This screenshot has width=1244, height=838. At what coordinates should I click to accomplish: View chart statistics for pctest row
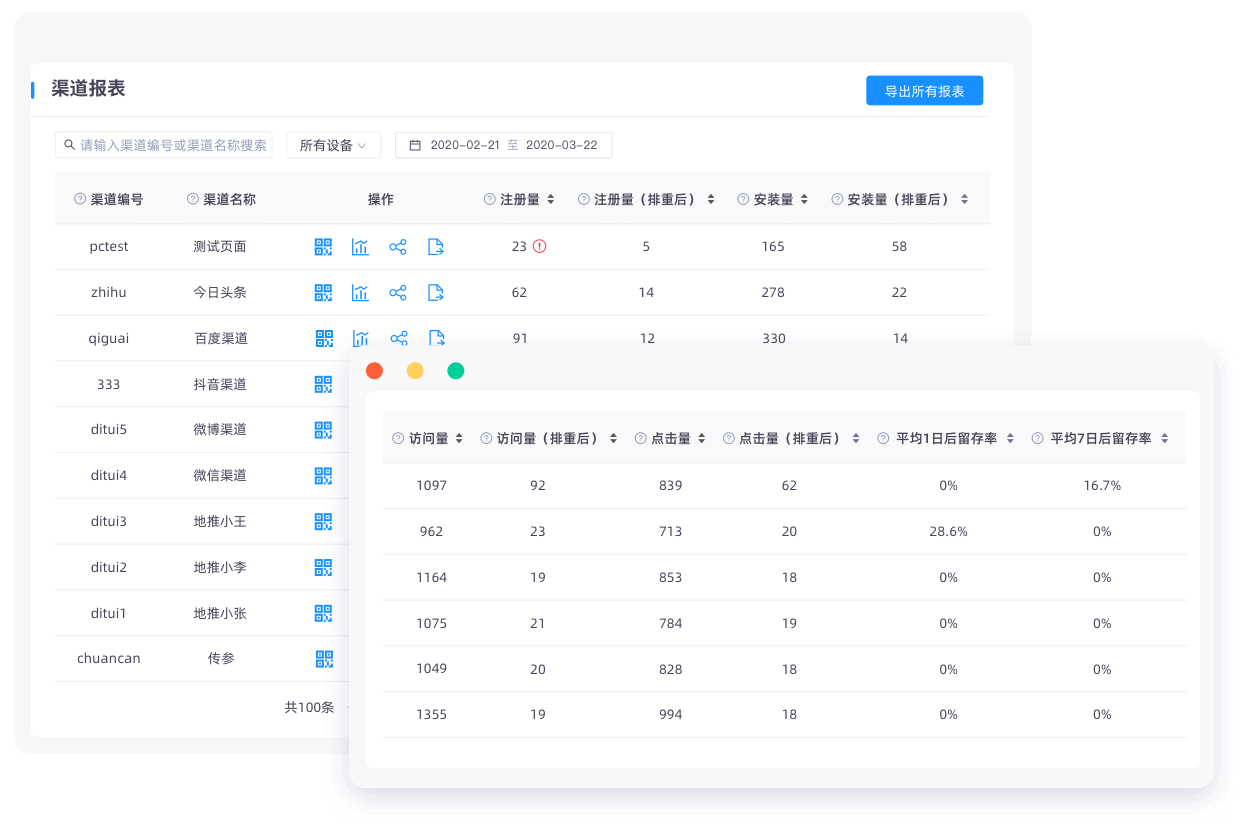pyautogui.click(x=360, y=247)
